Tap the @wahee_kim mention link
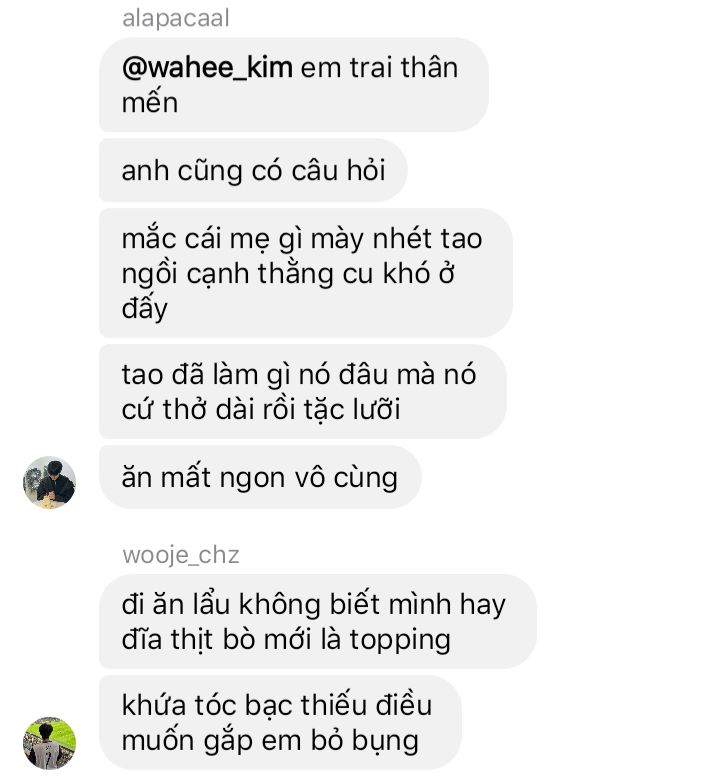The image size is (720, 782). (x=207, y=67)
